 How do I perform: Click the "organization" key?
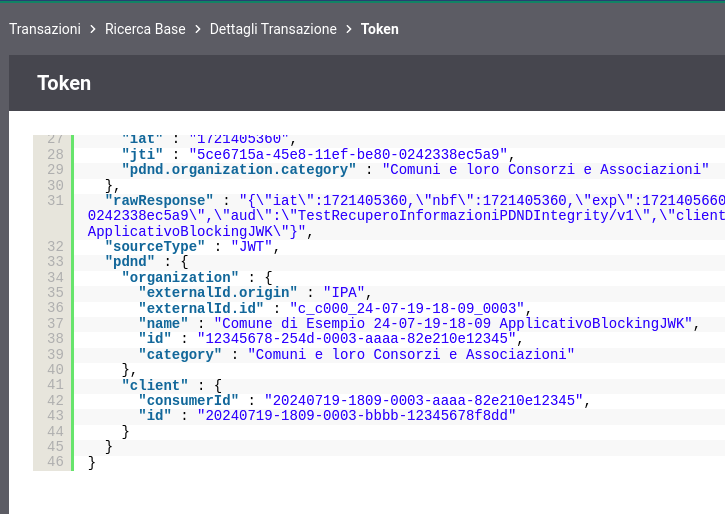pyautogui.click(x=180, y=277)
